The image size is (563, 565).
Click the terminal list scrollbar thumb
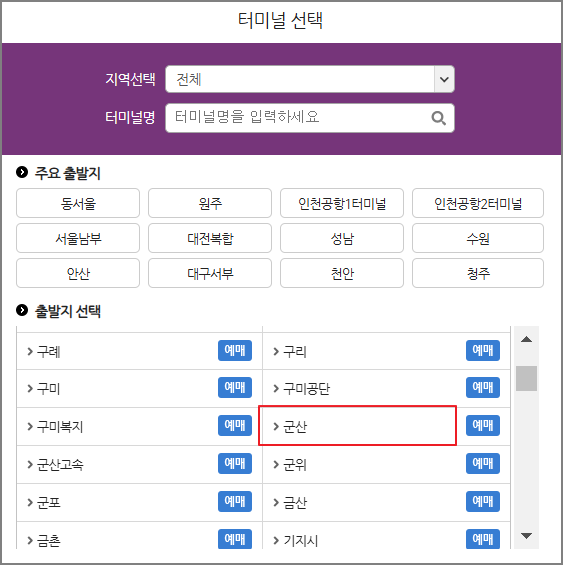[x=526, y=378]
